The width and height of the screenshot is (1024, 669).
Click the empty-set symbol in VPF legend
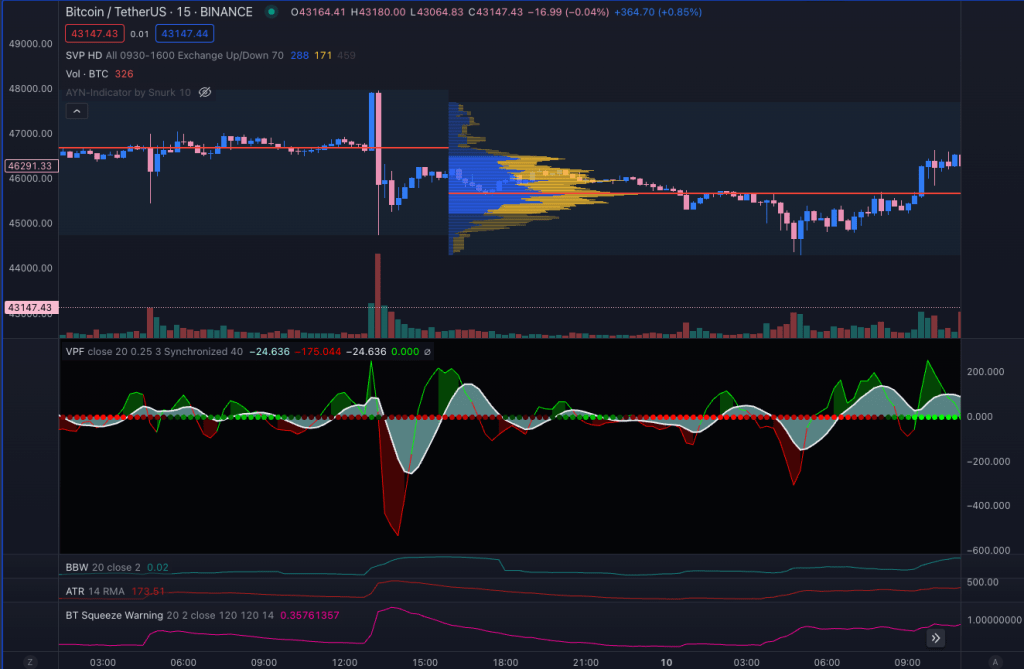point(428,352)
